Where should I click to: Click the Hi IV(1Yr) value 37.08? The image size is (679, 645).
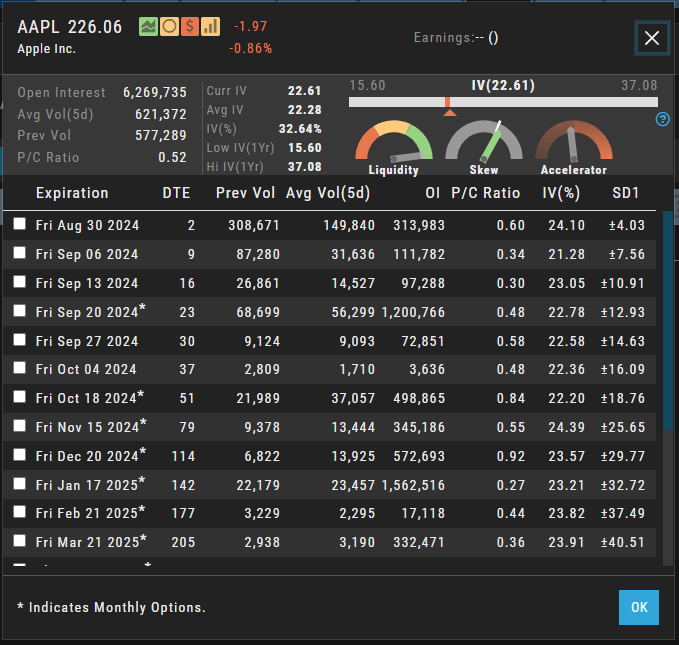tap(304, 167)
